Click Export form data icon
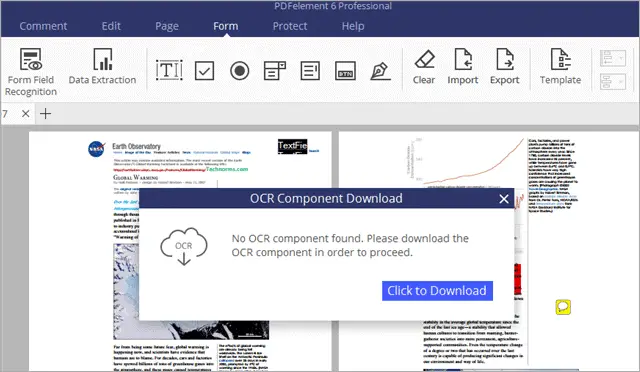Screen dimensions: 640x372 505,67
